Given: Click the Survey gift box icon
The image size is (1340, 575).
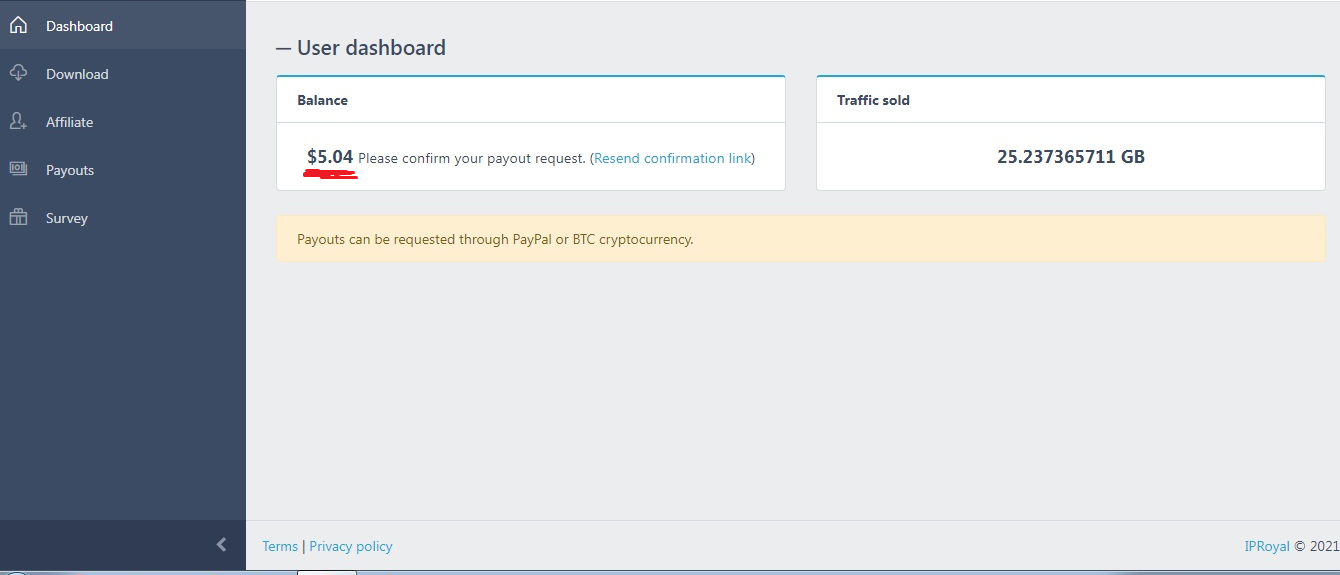Looking at the screenshot, I should click(x=18, y=217).
